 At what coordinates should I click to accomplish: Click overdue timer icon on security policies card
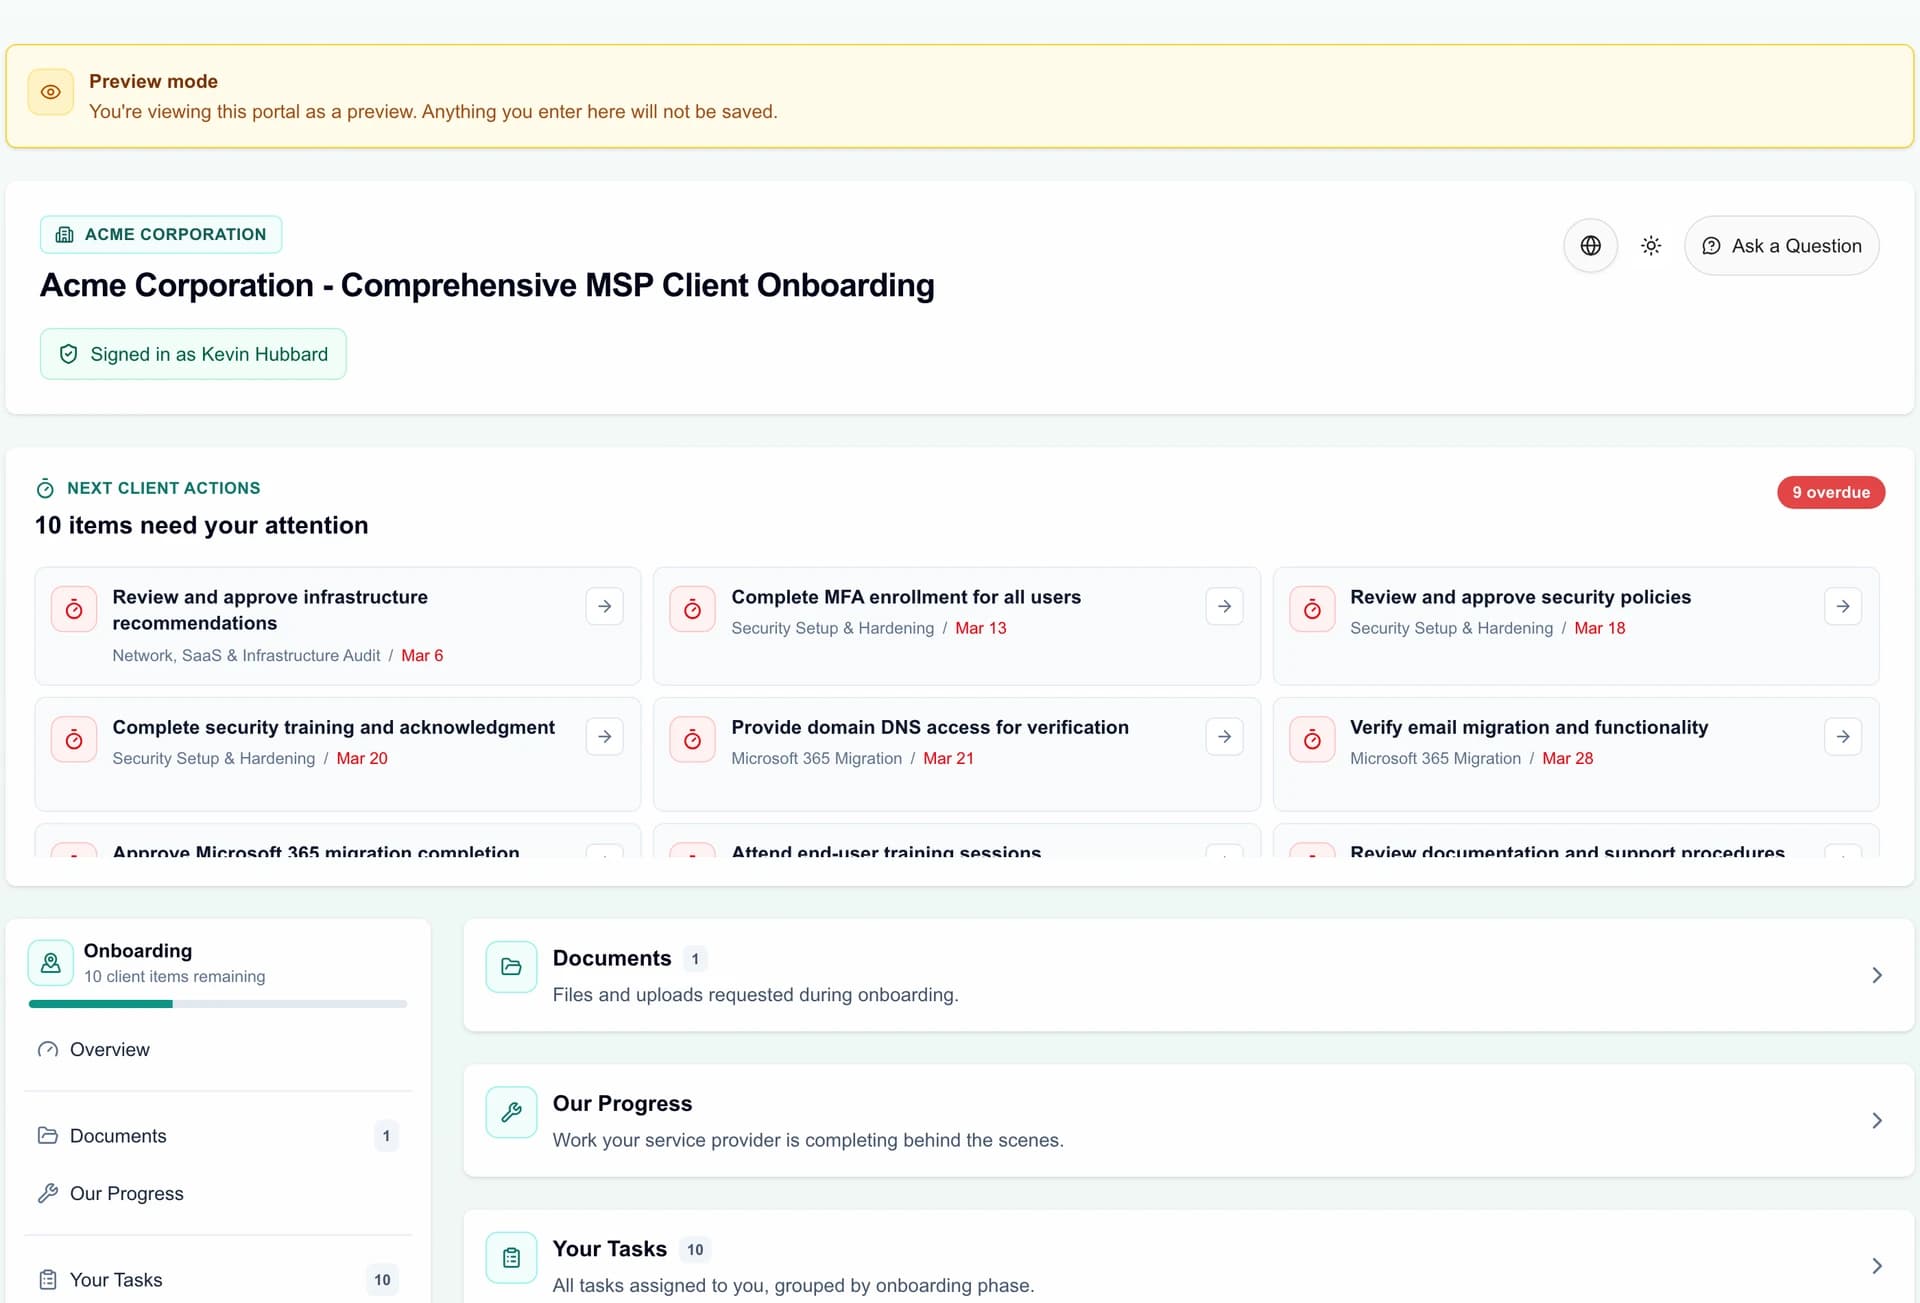pyautogui.click(x=1312, y=610)
